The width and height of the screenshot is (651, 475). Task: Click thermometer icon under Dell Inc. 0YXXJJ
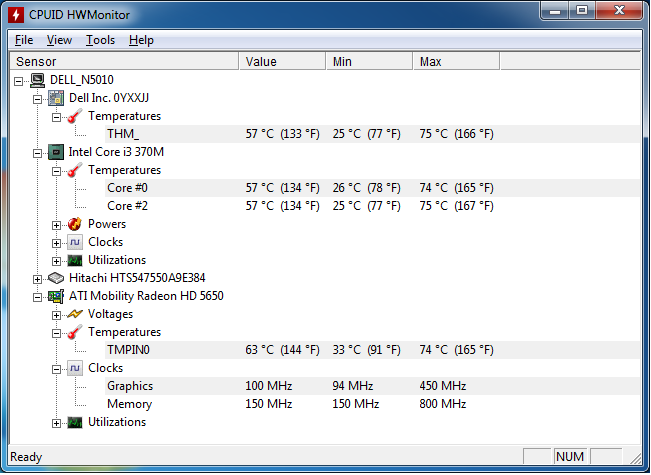[x=75, y=116]
